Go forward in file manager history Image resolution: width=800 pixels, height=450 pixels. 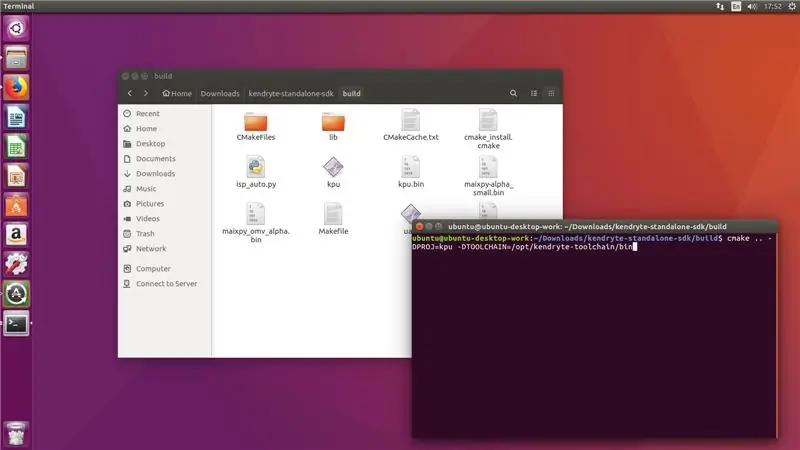(146, 93)
